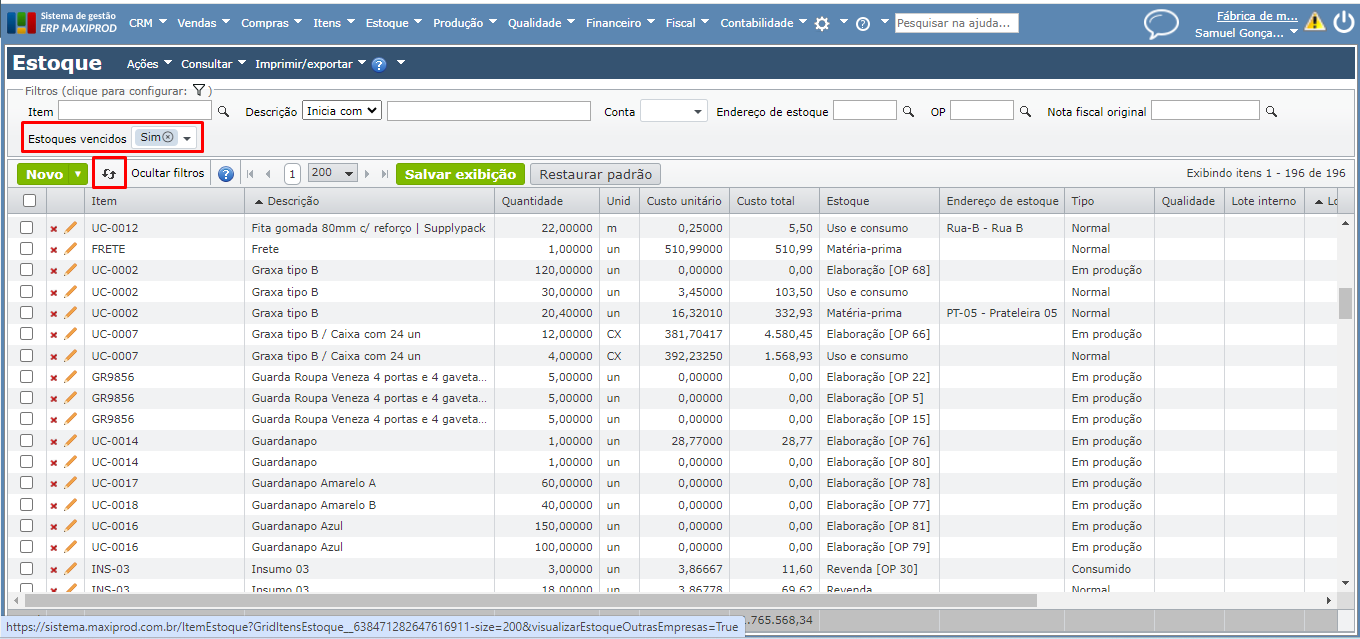The height and width of the screenshot is (639, 1360).
Task: Click the edit pencil for FRETE row
Action: pyautogui.click(x=71, y=249)
